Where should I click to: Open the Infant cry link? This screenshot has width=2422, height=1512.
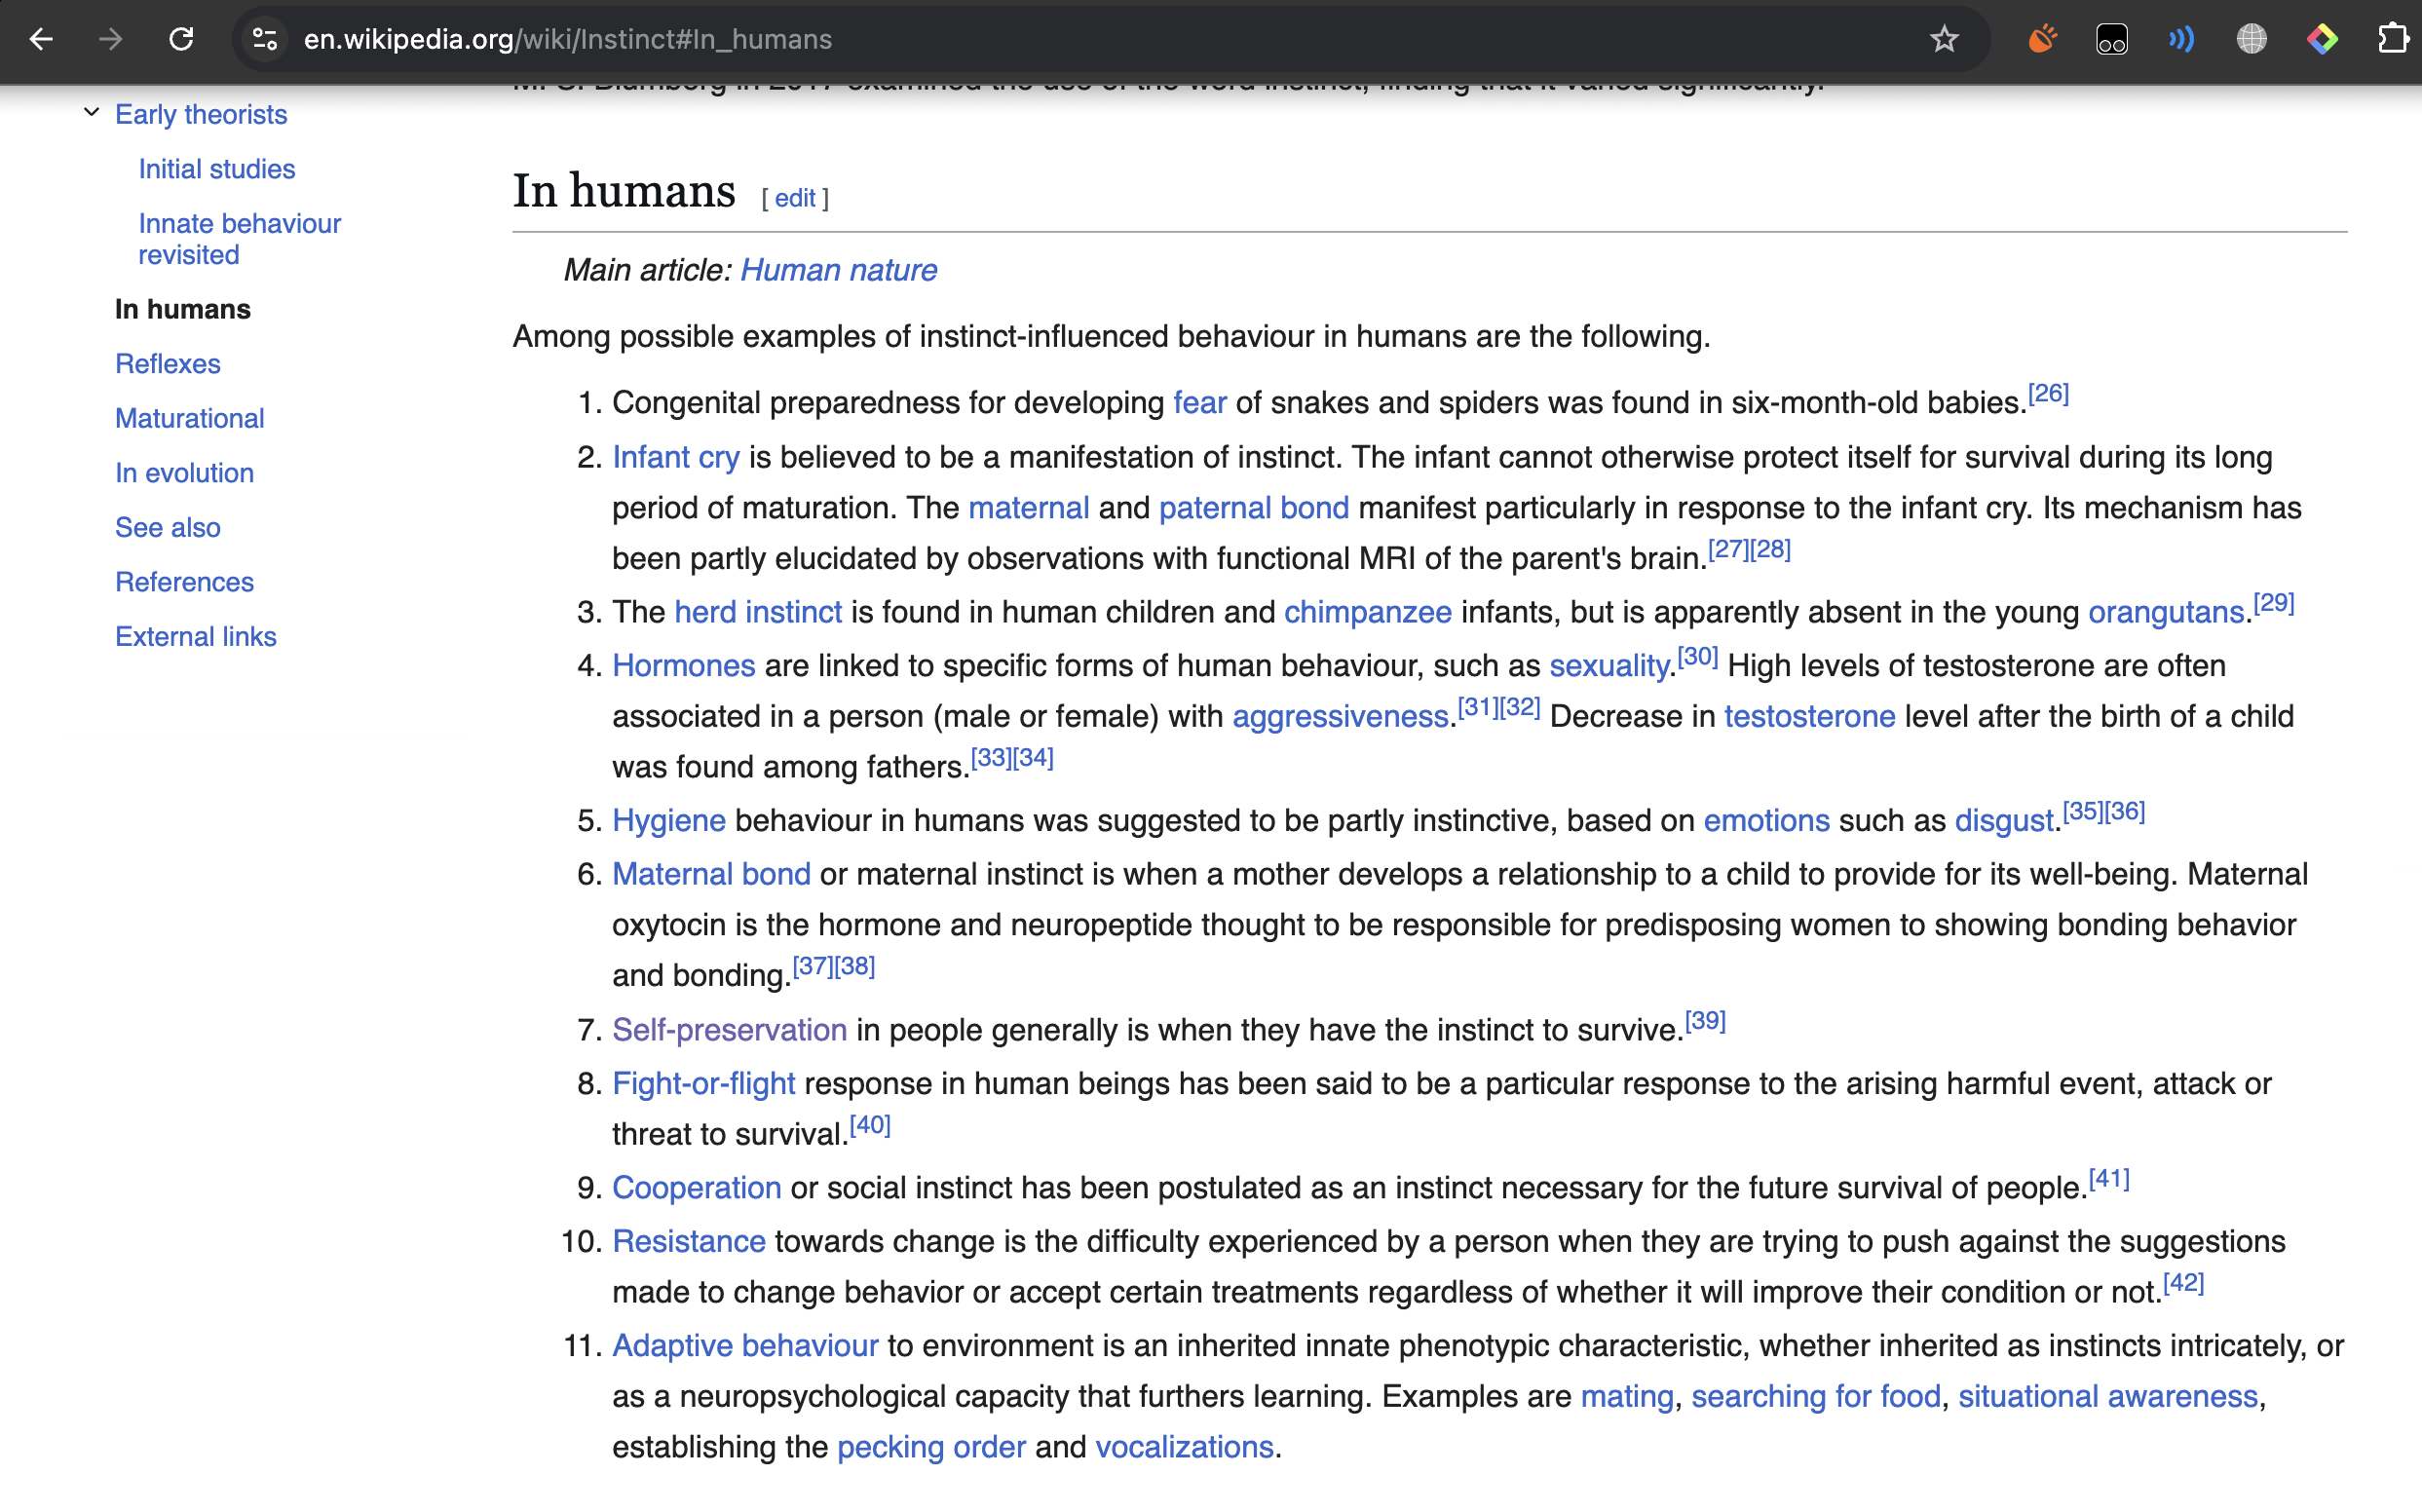pos(676,457)
